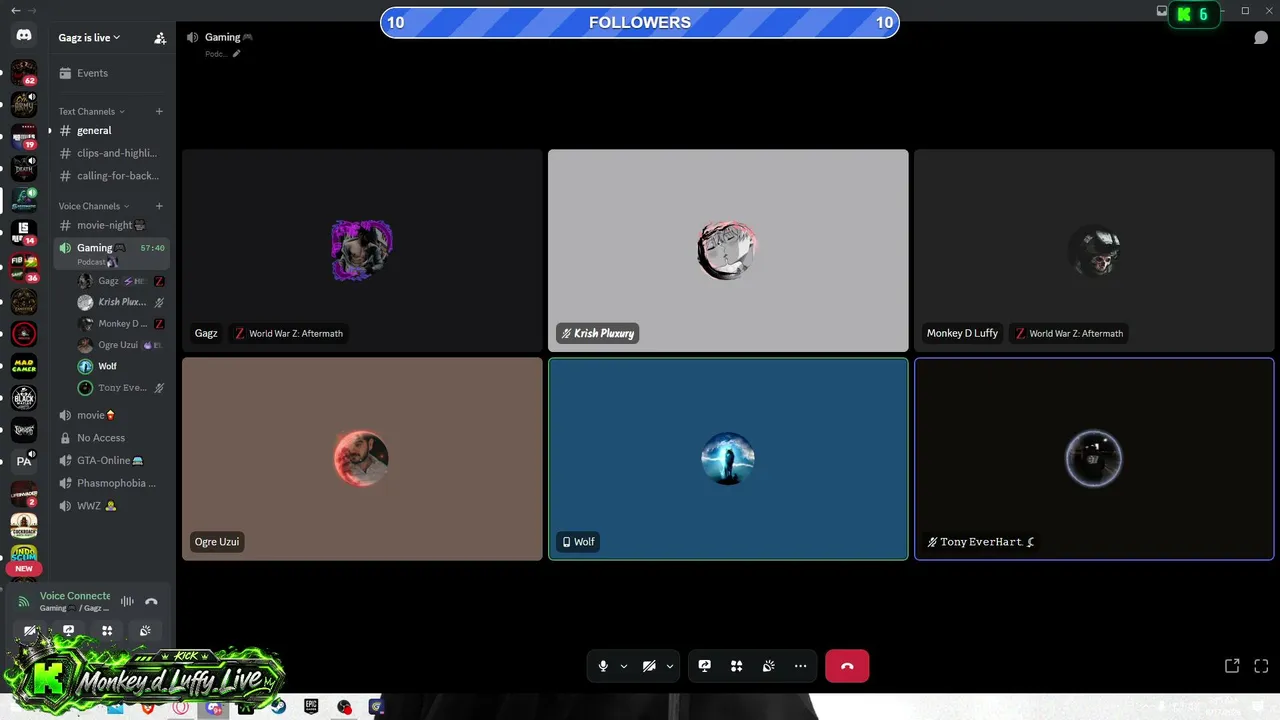Open the MAD GAMER server icon
1280x720 pixels.
coord(24,365)
